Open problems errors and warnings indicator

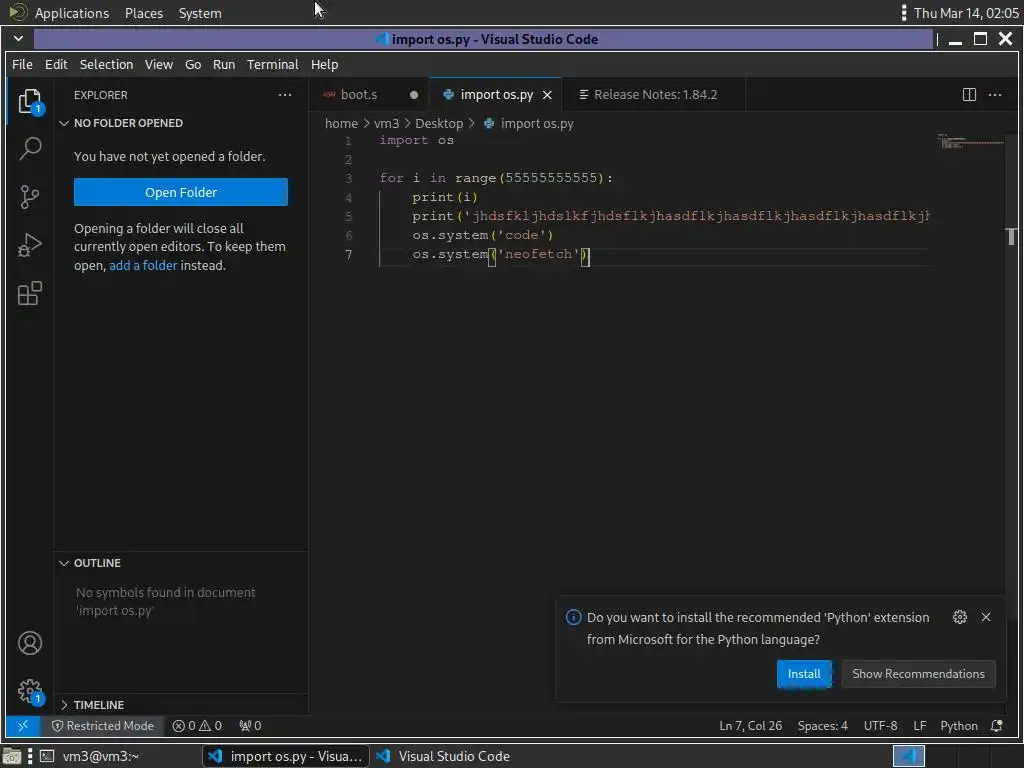[x=197, y=726]
